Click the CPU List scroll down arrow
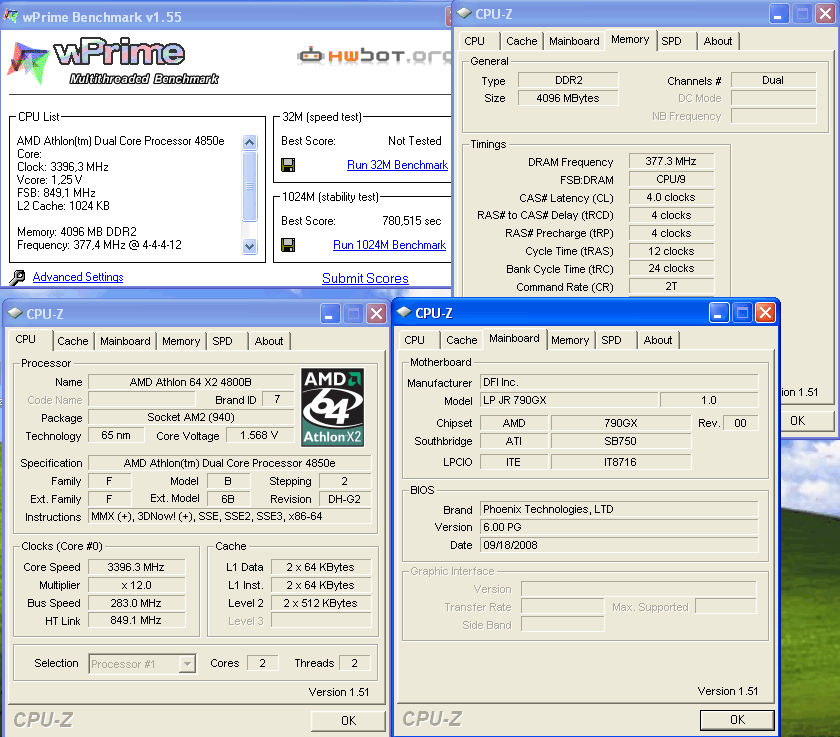The width and height of the screenshot is (840, 737). (x=249, y=246)
